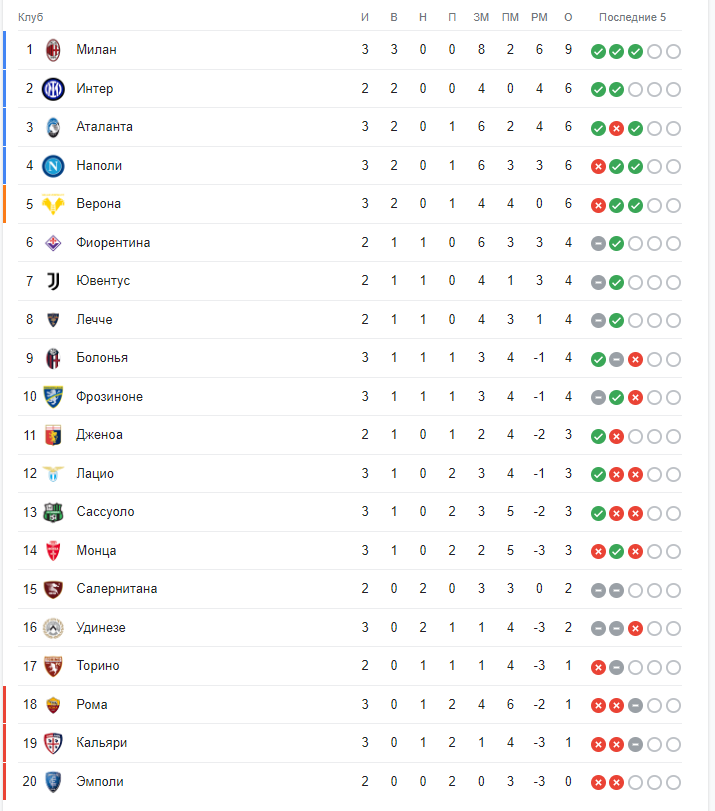Click the Рома club crest
The width and height of the screenshot is (715, 811).
coord(53,705)
